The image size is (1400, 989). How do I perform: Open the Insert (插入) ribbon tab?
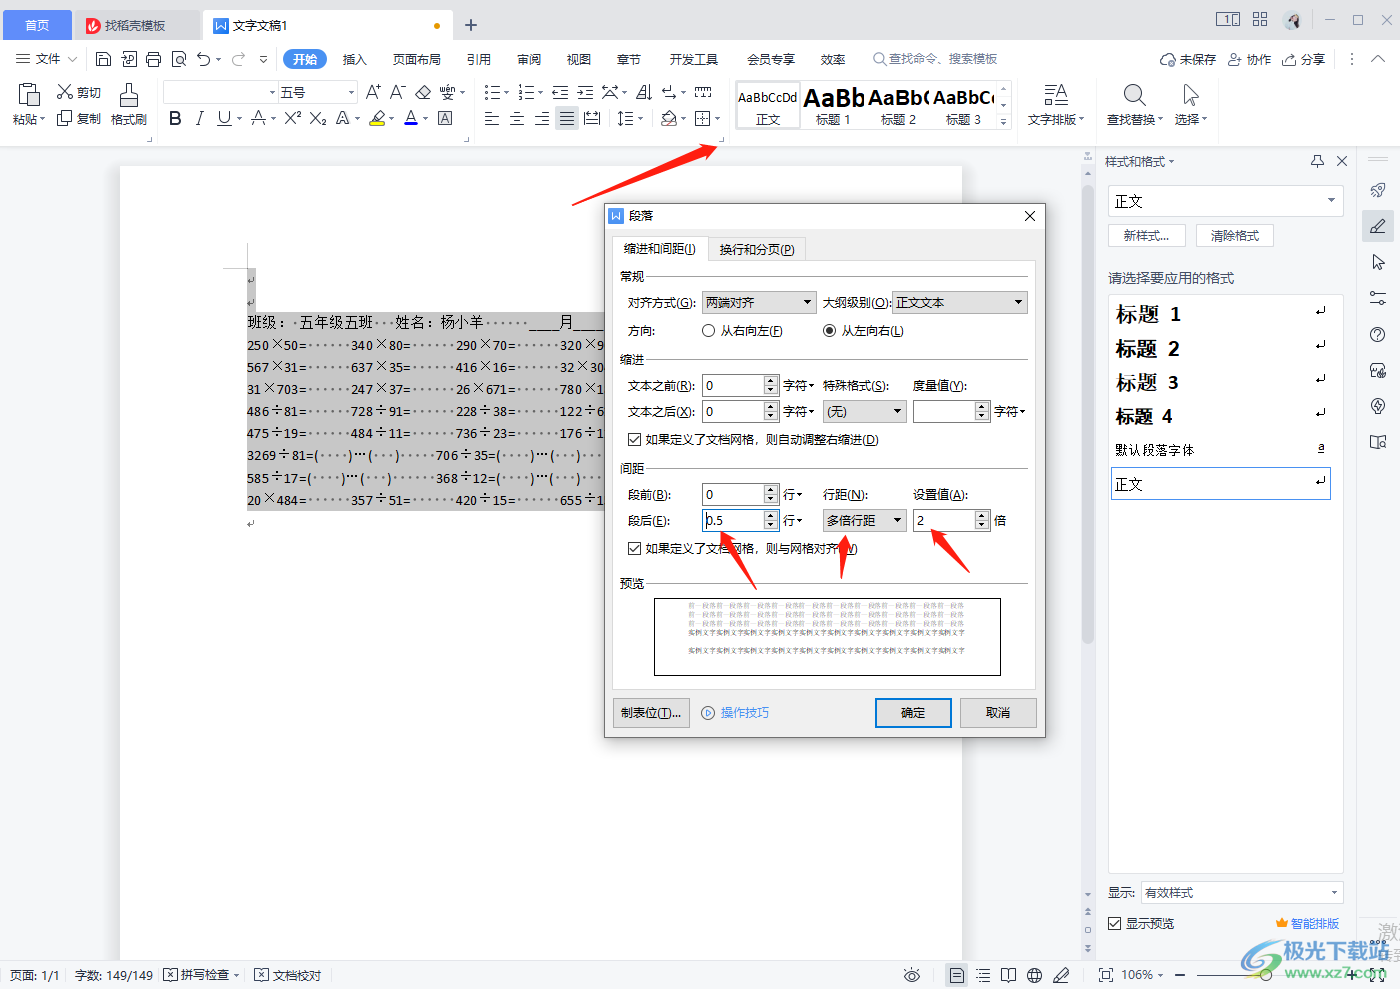coord(355,59)
